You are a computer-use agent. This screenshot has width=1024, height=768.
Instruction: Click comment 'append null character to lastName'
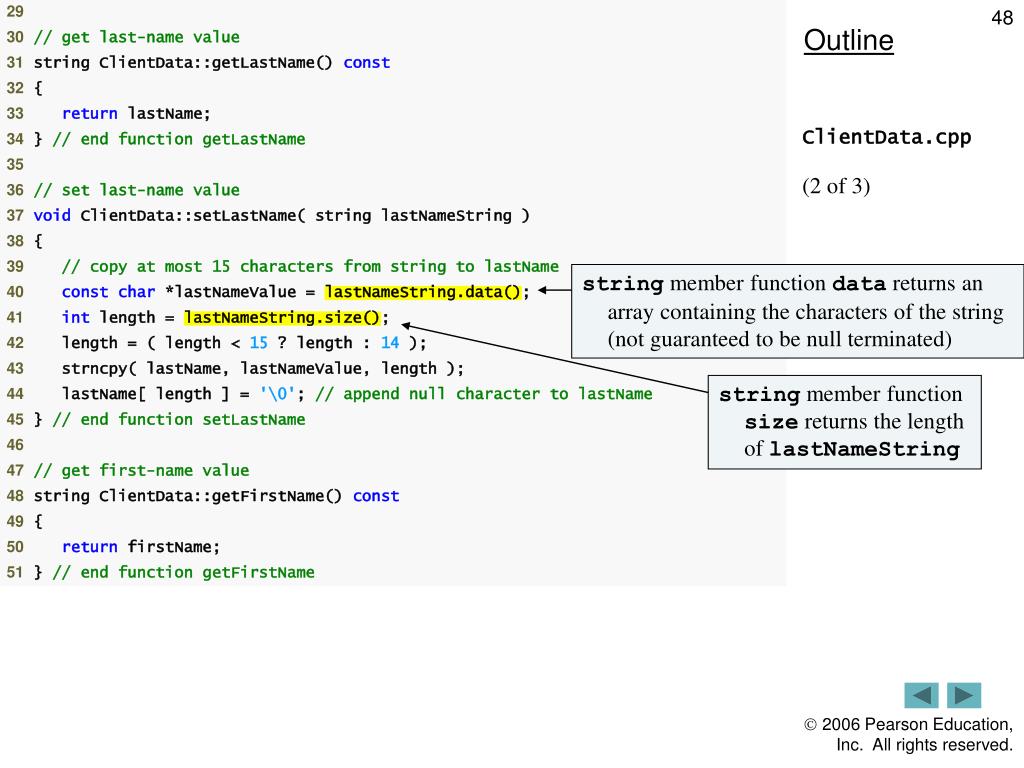pyautogui.click(x=483, y=394)
